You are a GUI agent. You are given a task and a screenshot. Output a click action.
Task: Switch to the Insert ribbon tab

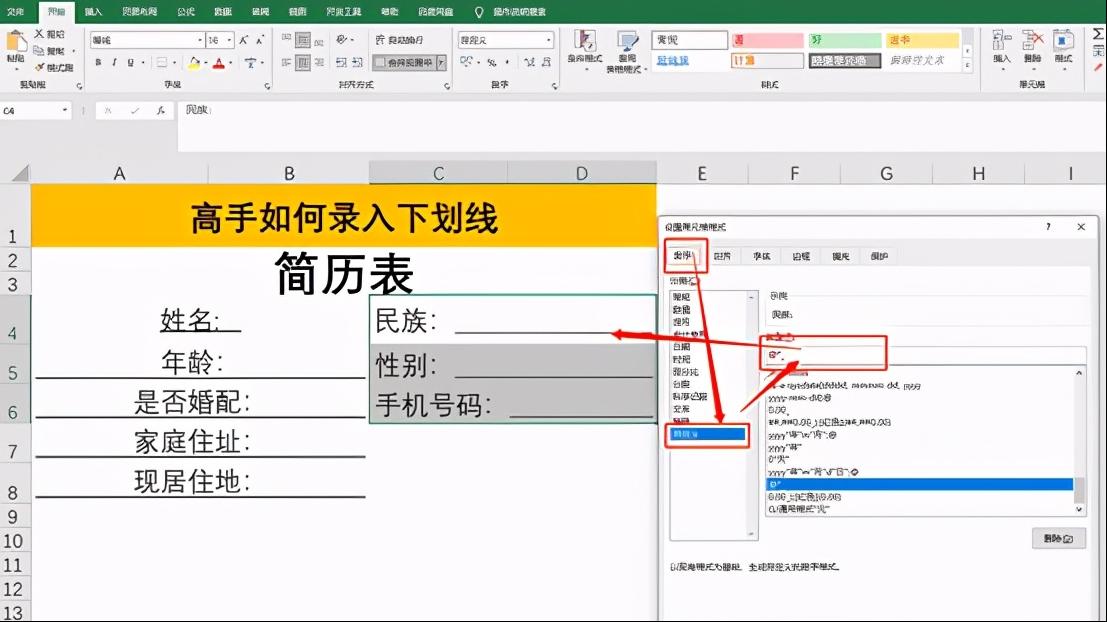tap(92, 11)
